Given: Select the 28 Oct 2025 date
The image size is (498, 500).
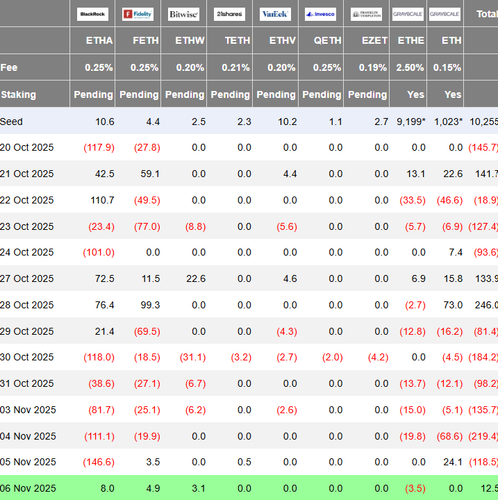Looking at the screenshot, I should click(27, 305).
